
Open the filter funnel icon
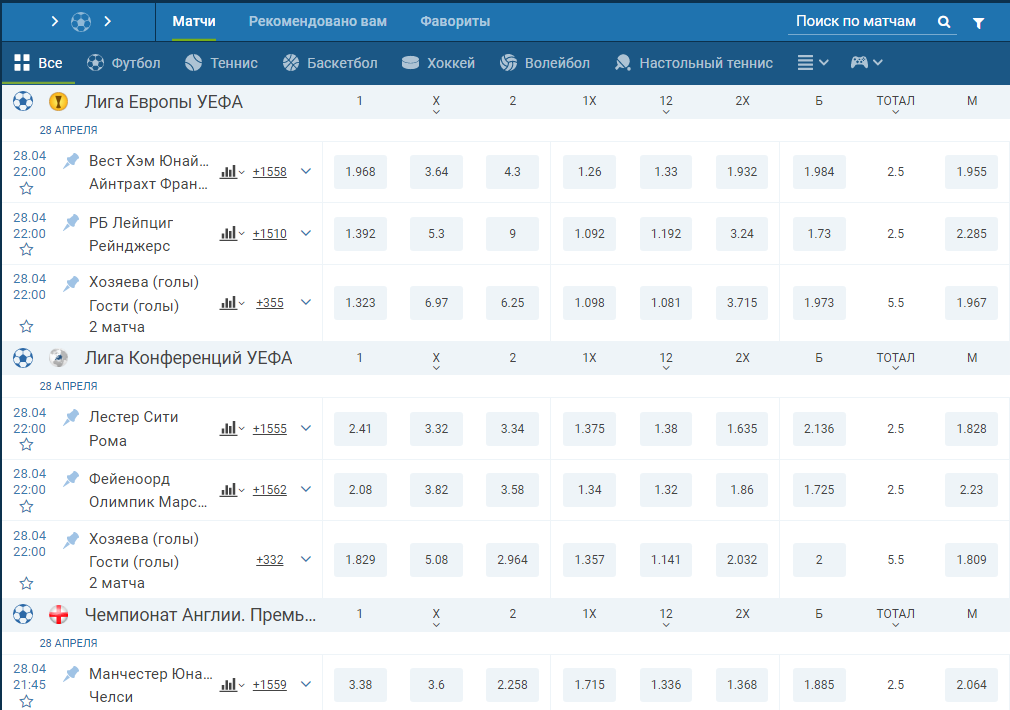[x=978, y=23]
